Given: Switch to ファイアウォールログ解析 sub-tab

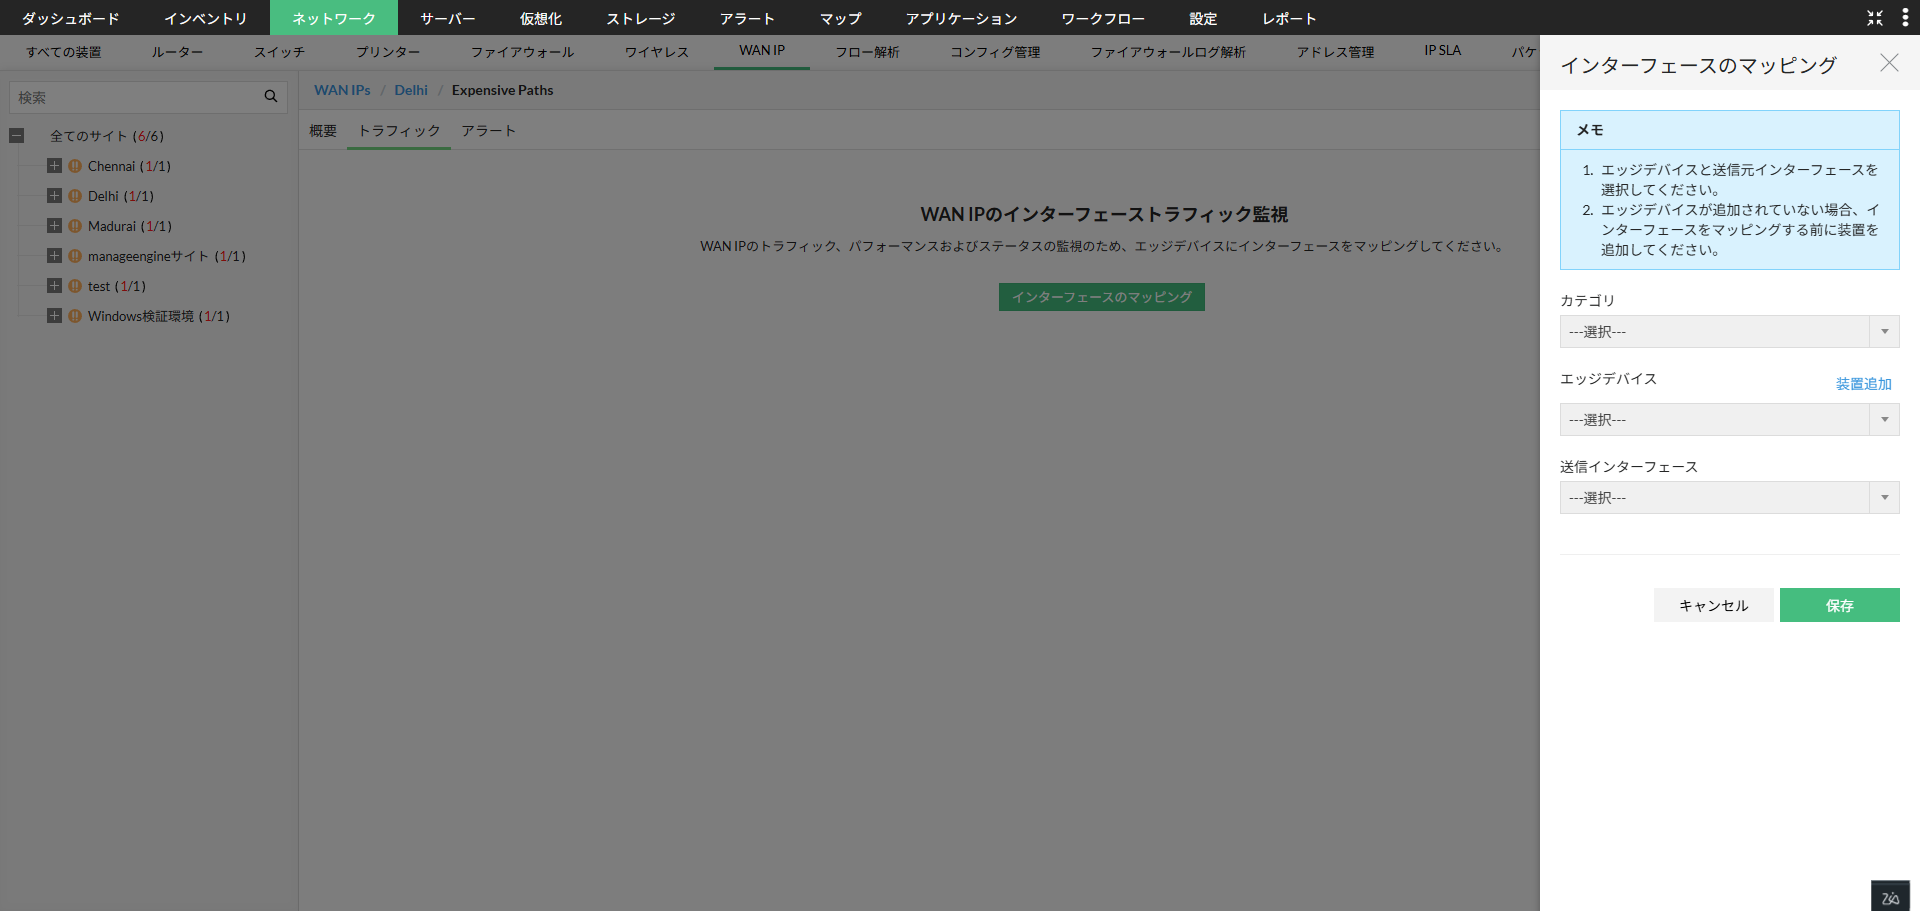Looking at the screenshot, I should coord(1169,52).
